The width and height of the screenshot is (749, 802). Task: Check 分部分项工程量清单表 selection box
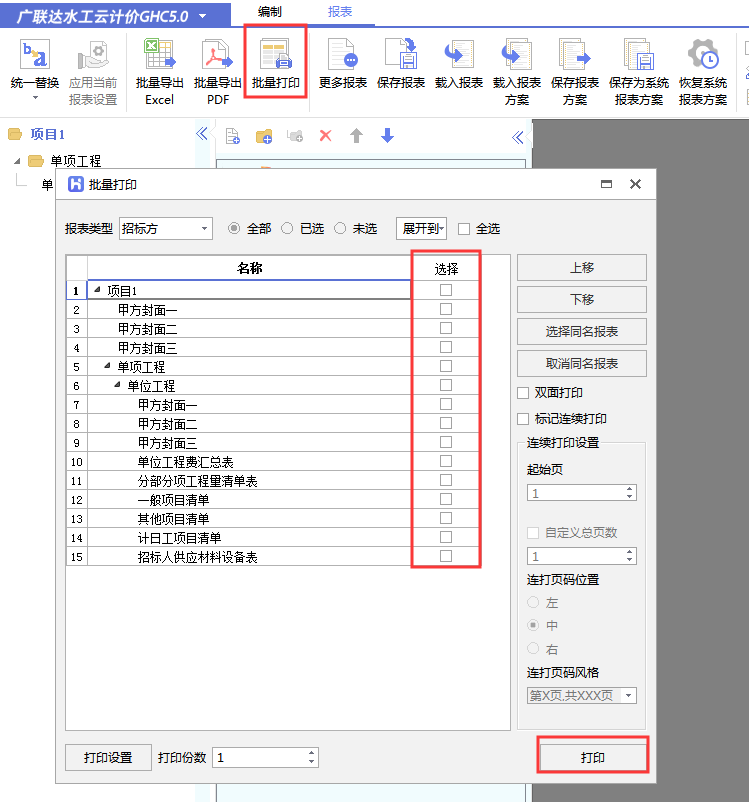click(446, 480)
